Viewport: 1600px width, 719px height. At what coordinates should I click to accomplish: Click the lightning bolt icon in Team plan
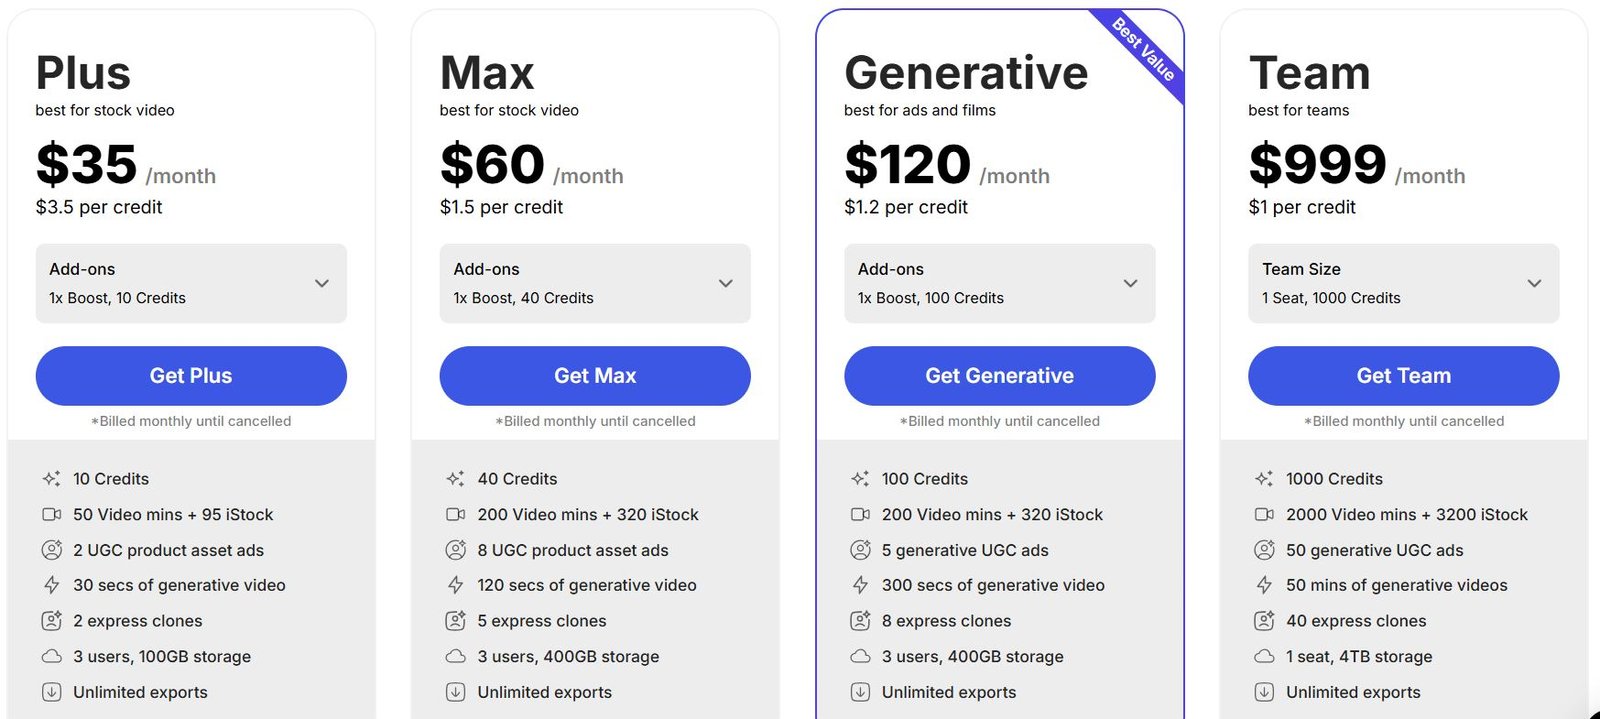click(x=1264, y=585)
